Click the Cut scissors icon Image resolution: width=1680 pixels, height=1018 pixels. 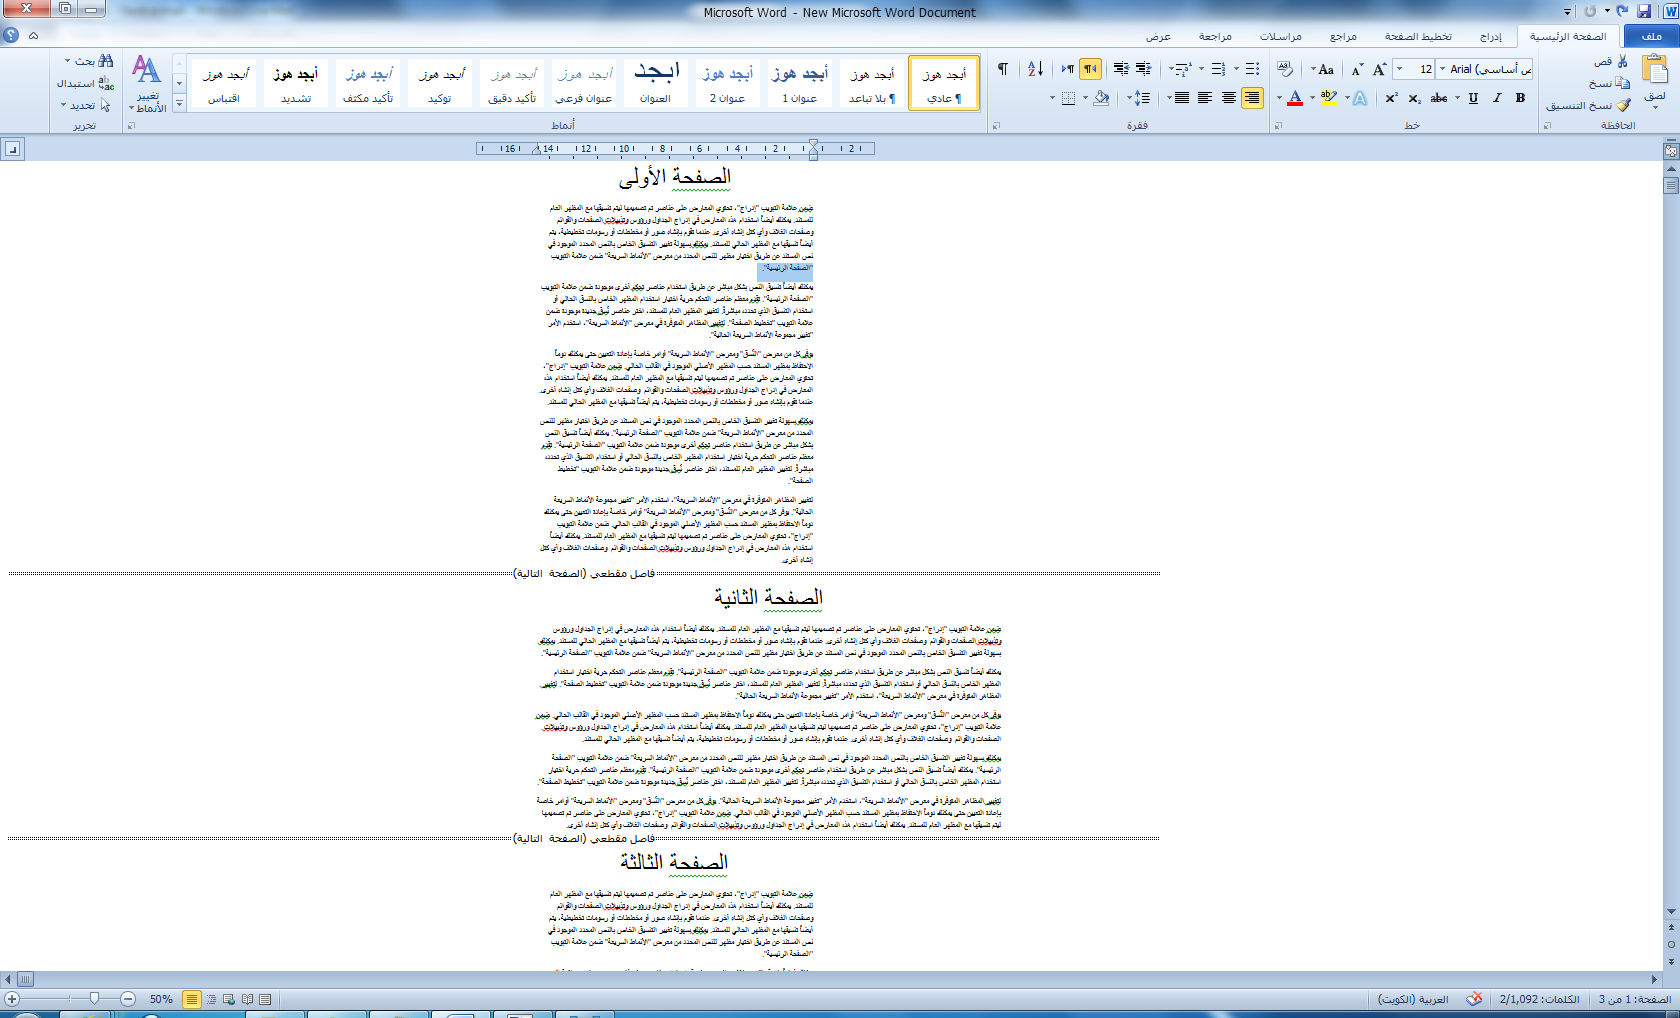pyautogui.click(x=1623, y=62)
